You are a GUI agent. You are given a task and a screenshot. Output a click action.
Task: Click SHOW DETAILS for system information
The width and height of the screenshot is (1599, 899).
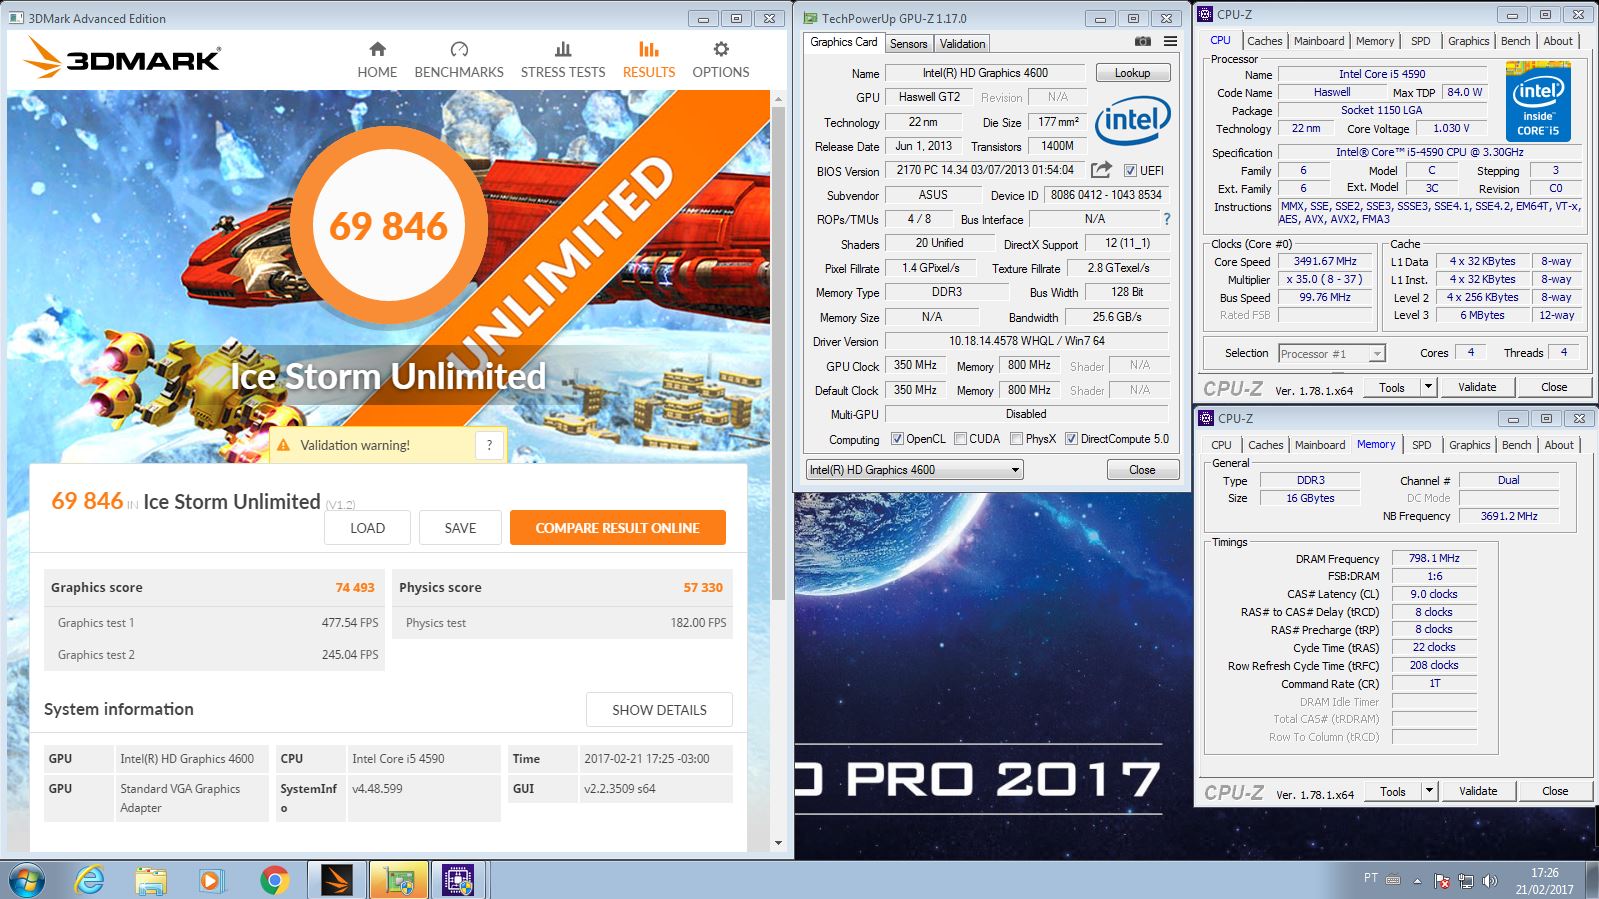(x=659, y=710)
